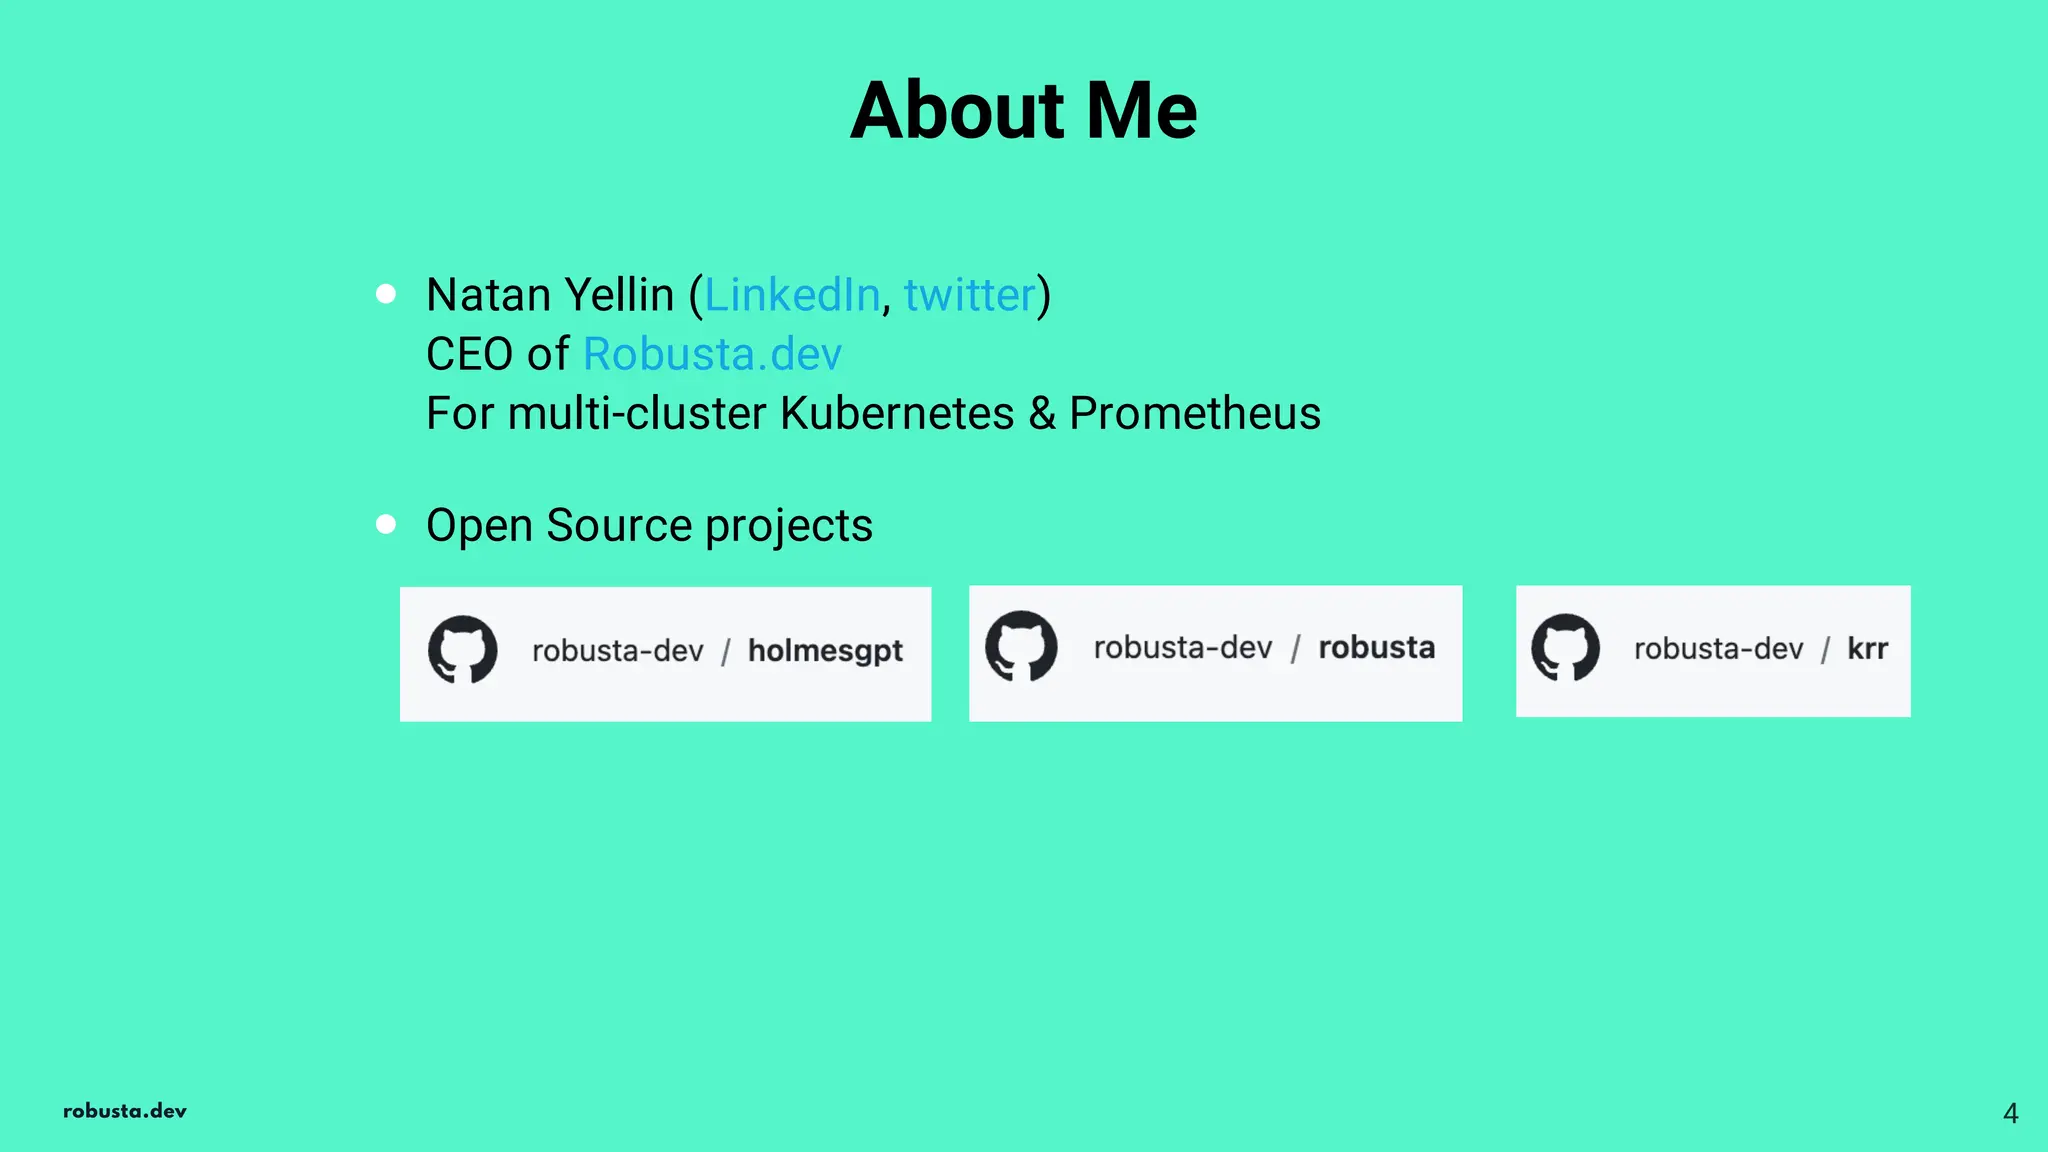Click the robusta.dev footer logo
Viewport: 2048px width, 1152px height.
pos(125,1111)
